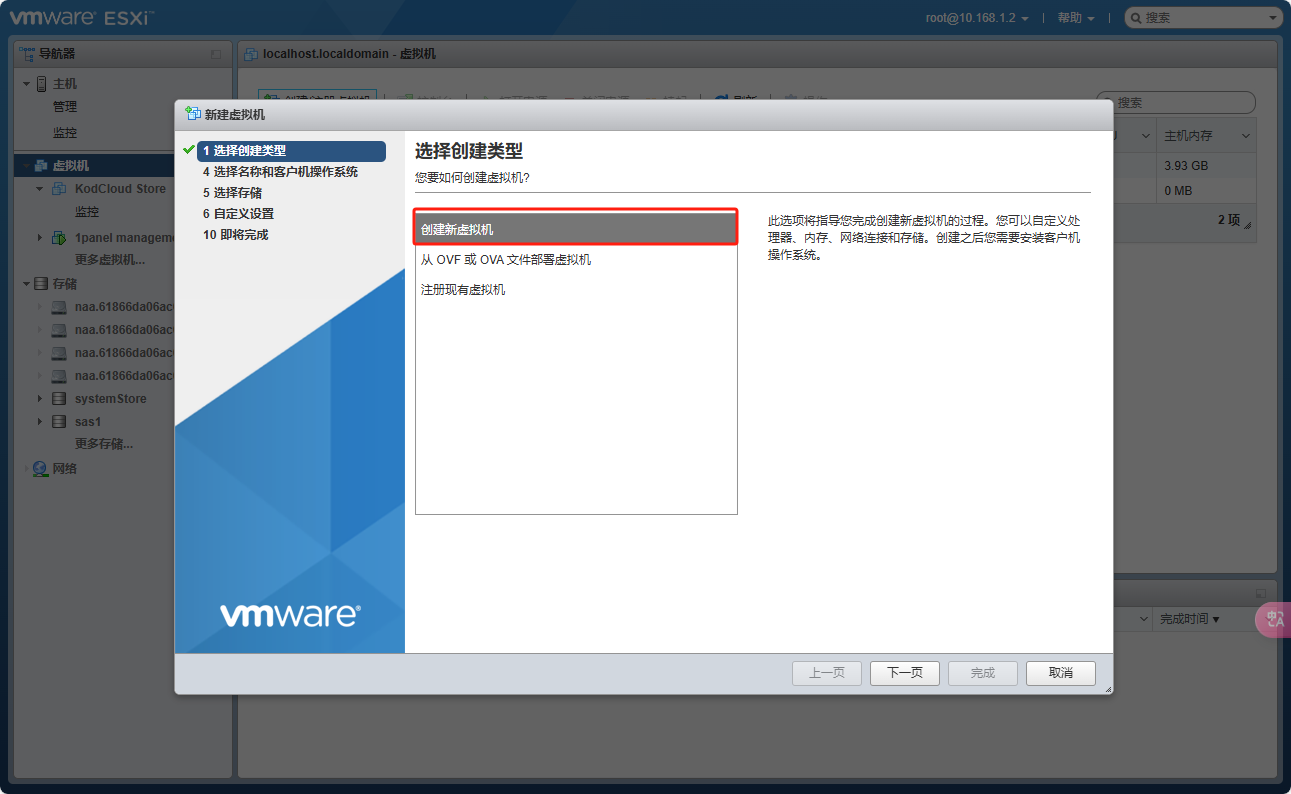This screenshot has height=794, width=1291.
Task: Click the systemStore datastore icon
Action: coord(59,399)
